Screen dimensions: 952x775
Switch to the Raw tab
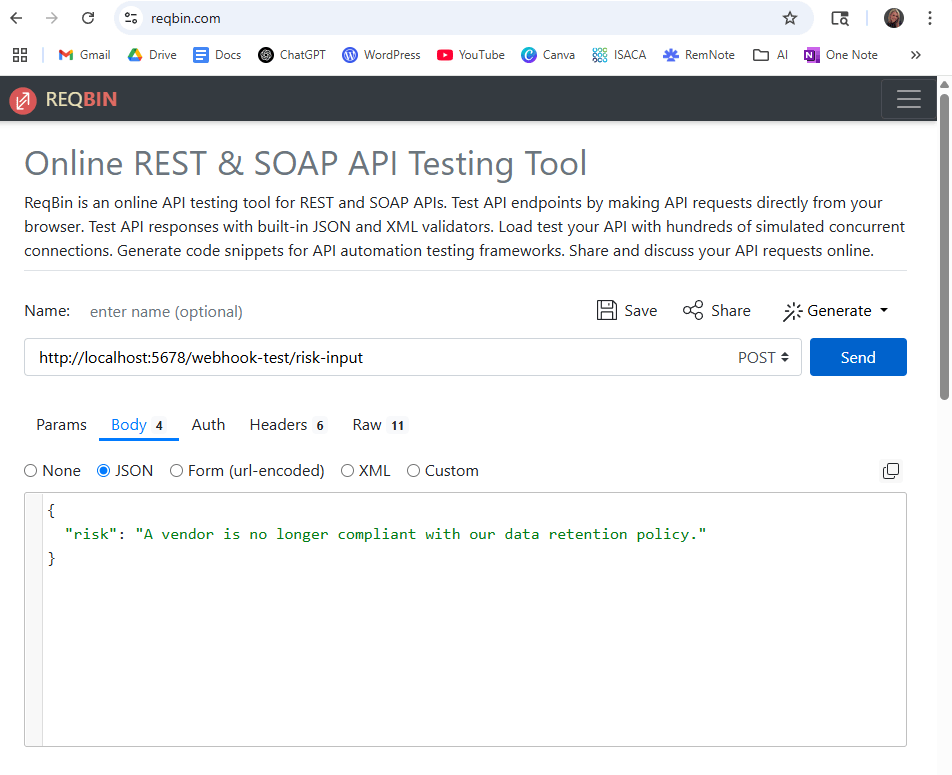pos(378,425)
